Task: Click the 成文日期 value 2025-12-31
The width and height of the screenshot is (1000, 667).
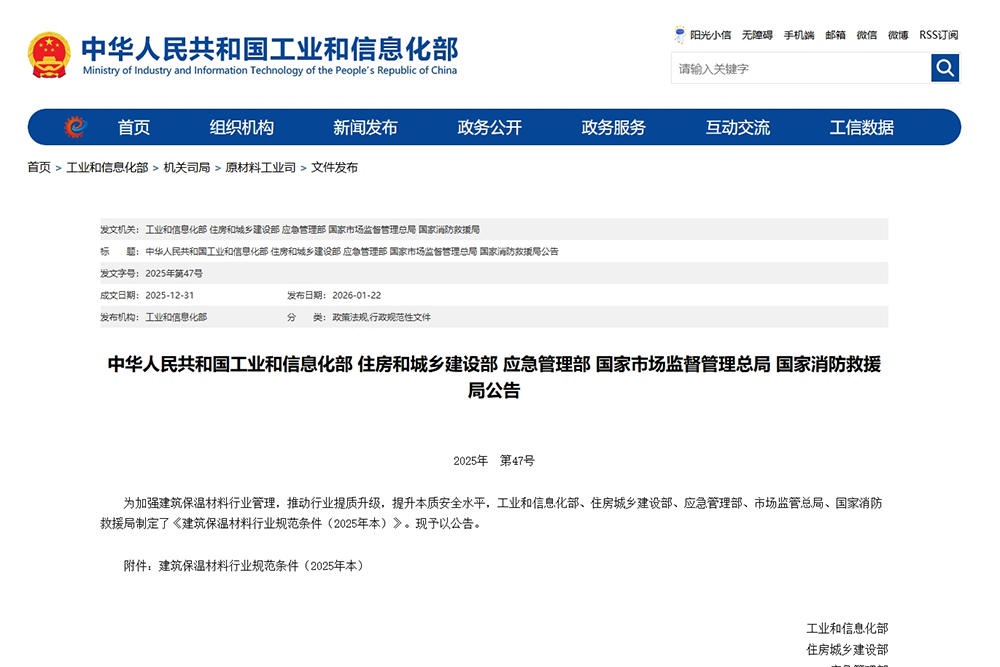Action: pyautogui.click(x=170, y=295)
